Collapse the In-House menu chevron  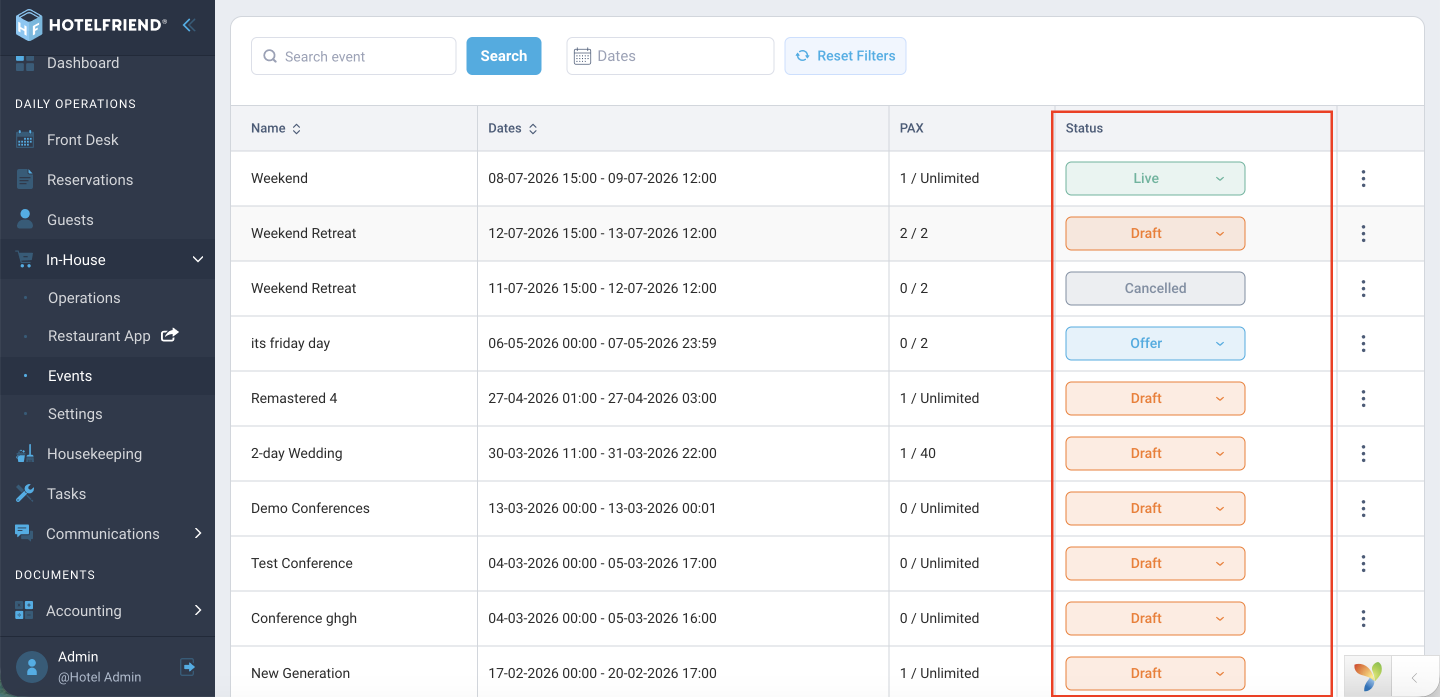(198, 260)
